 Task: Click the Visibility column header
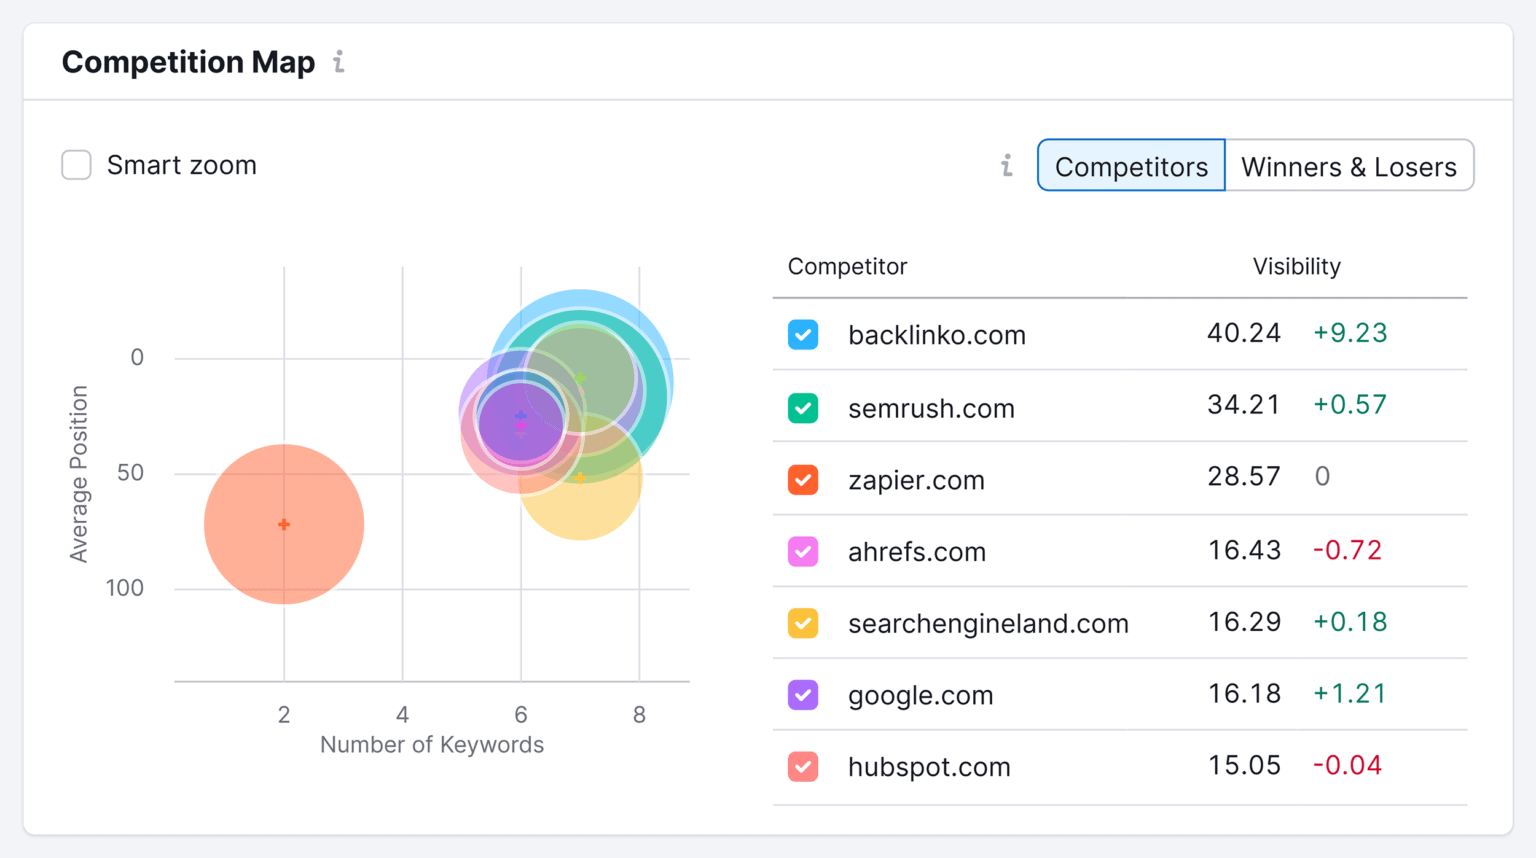(1296, 266)
